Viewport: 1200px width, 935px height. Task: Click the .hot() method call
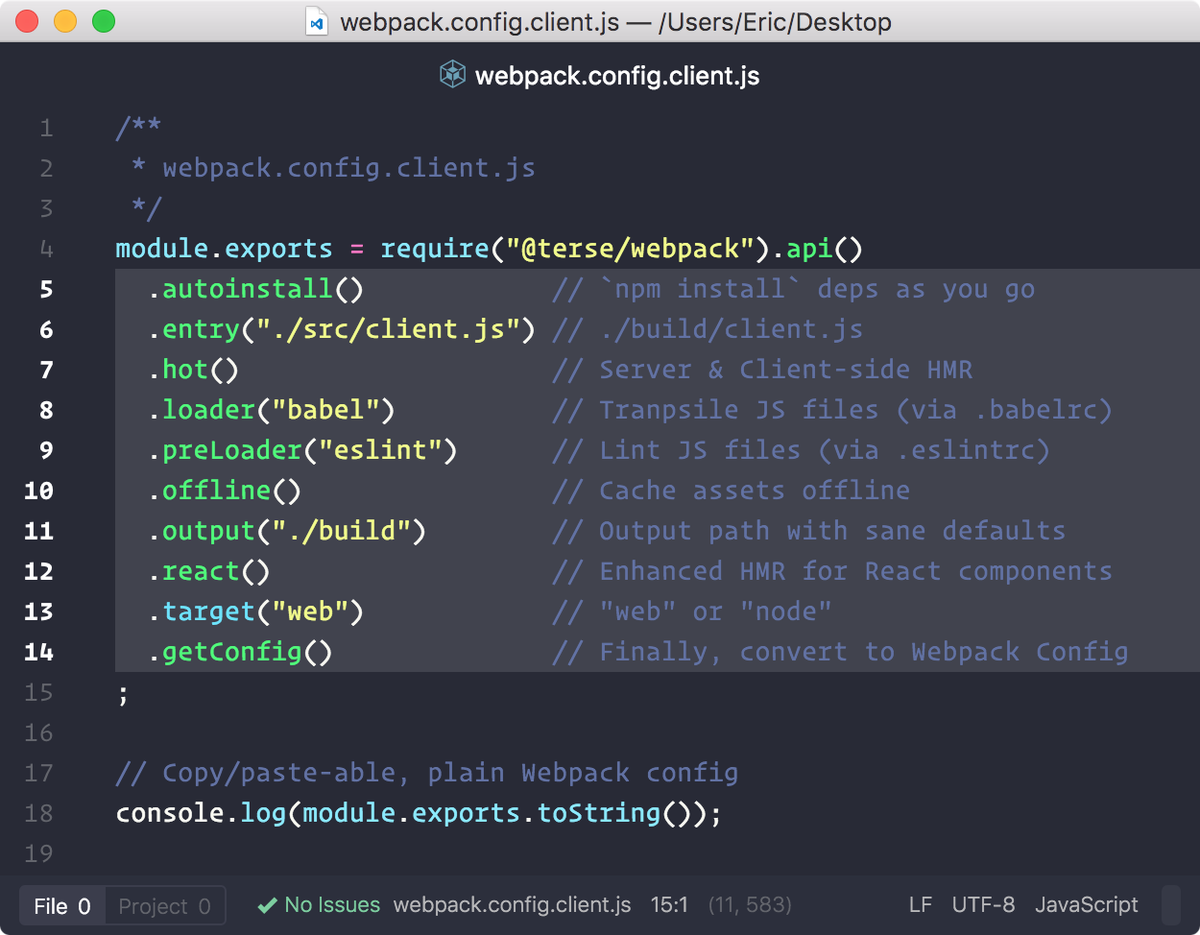coord(193,370)
